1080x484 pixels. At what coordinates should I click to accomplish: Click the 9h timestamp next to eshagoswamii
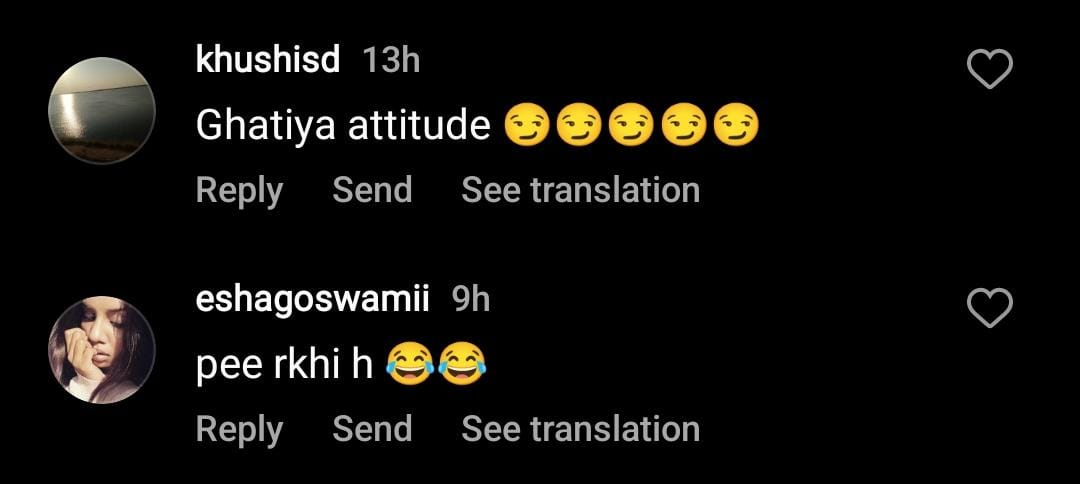(x=471, y=298)
